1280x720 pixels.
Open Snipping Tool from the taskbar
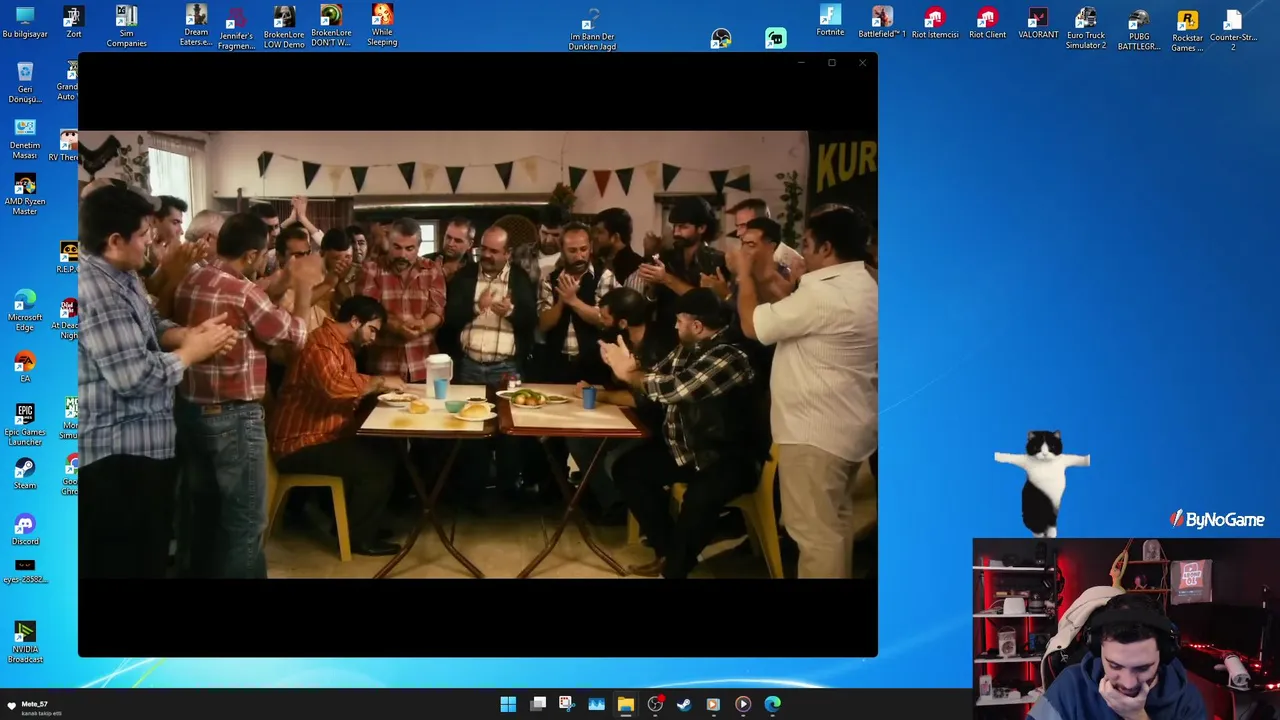tap(566, 704)
